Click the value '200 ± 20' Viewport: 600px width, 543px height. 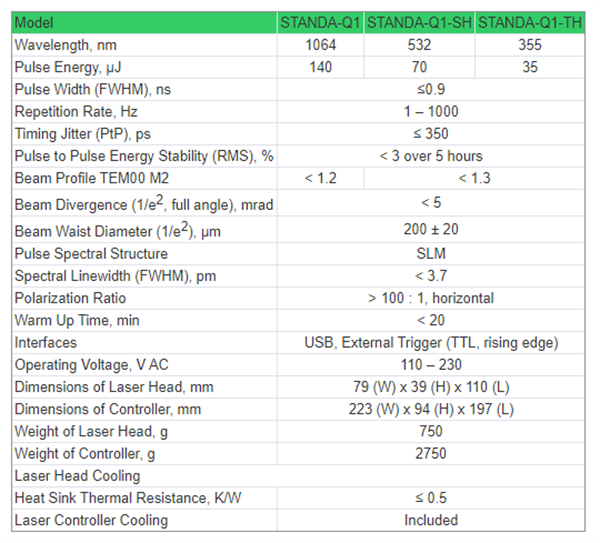[x=431, y=230]
